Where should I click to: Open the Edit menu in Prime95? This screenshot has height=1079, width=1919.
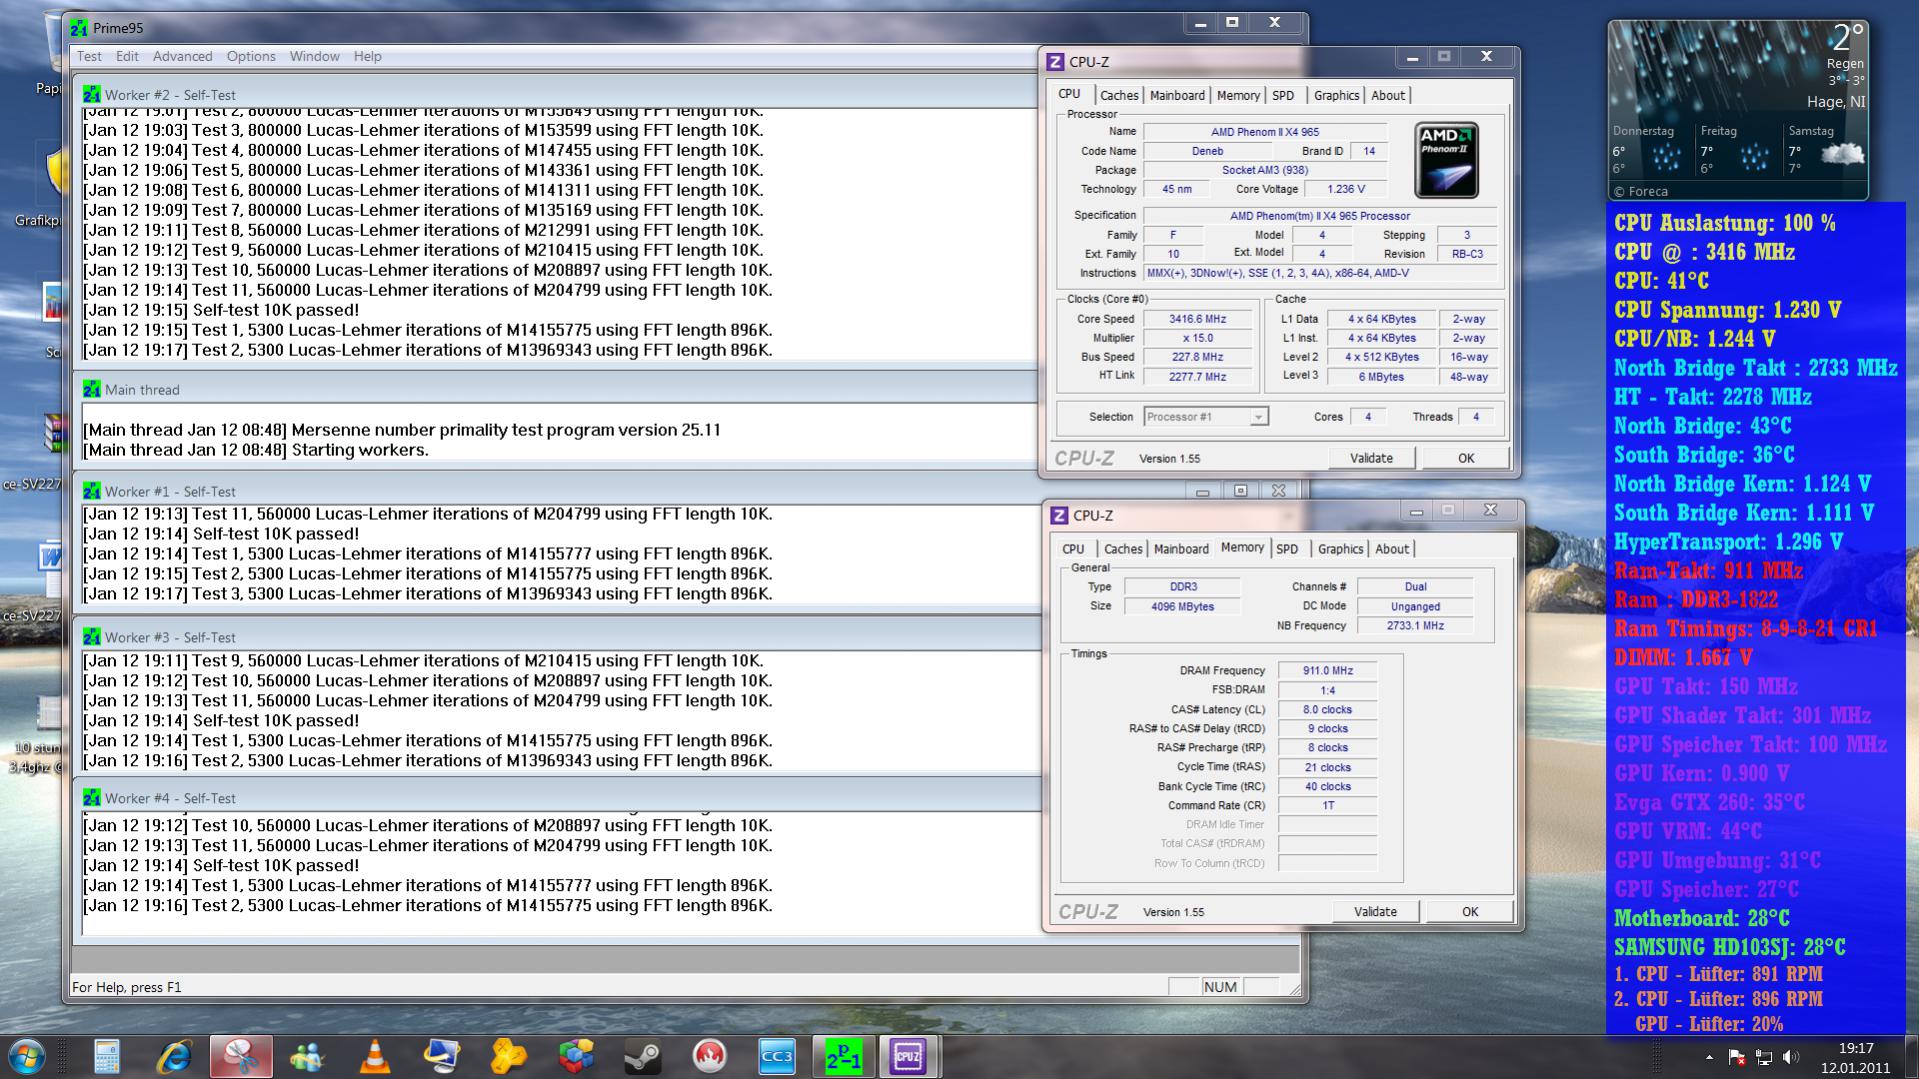127,56
